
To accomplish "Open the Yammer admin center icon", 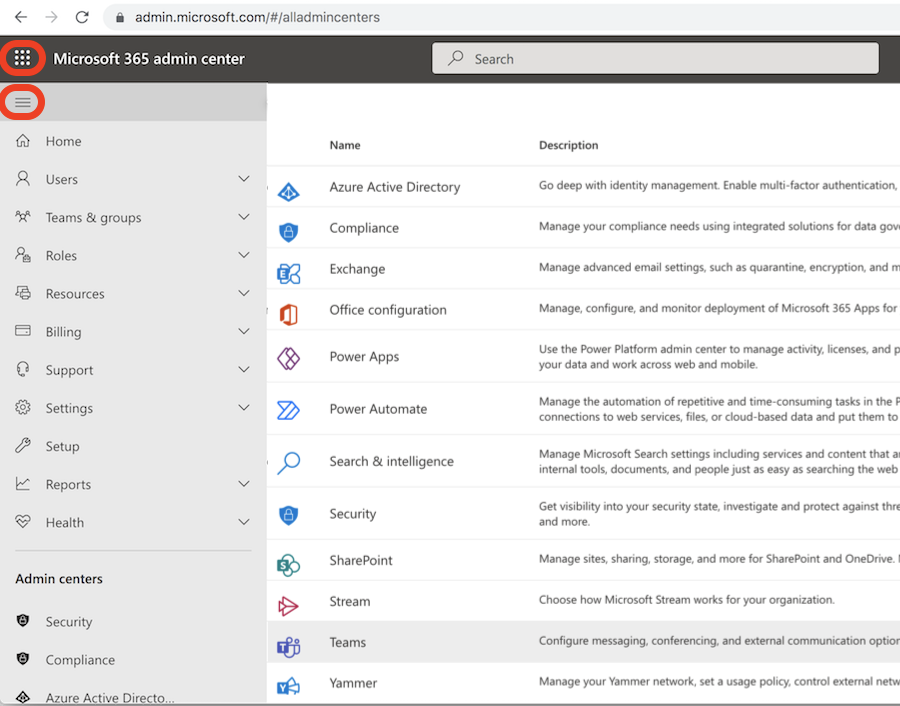I will (289, 683).
